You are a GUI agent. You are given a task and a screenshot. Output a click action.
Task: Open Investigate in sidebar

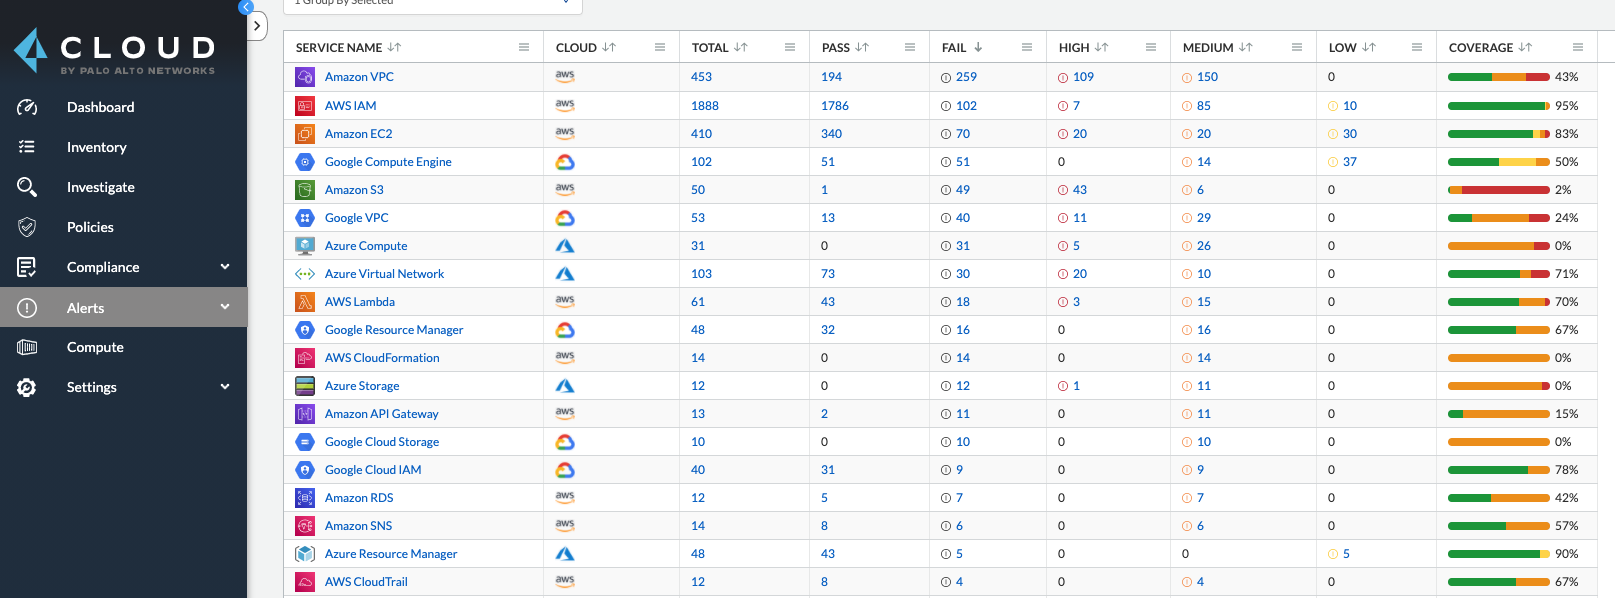(x=101, y=187)
